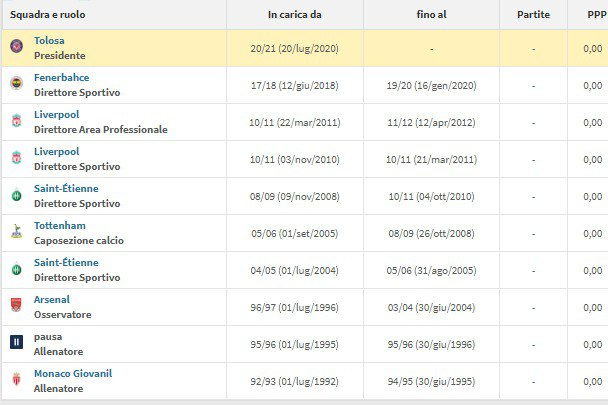Click the Tottenham club crest icon
Image resolution: width=608 pixels, height=405 pixels.
click(x=16, y=231)
